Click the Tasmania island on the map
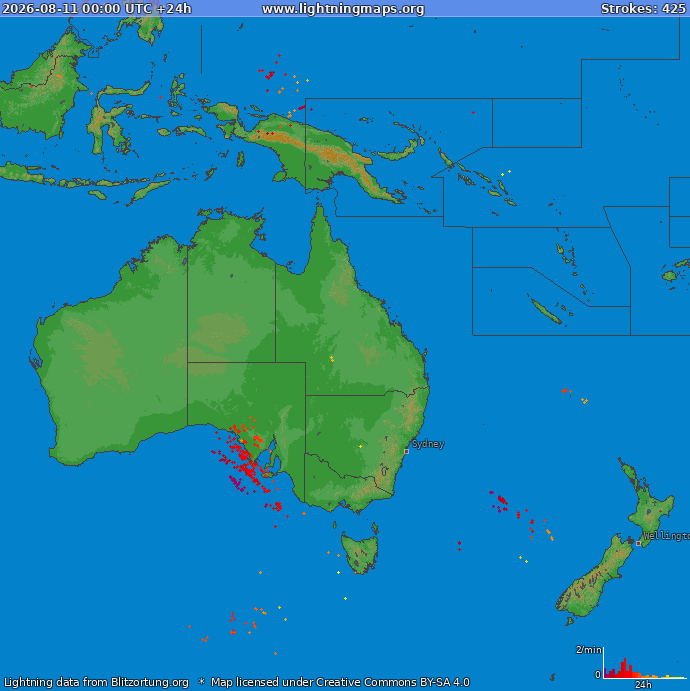 tap(360, 553)
